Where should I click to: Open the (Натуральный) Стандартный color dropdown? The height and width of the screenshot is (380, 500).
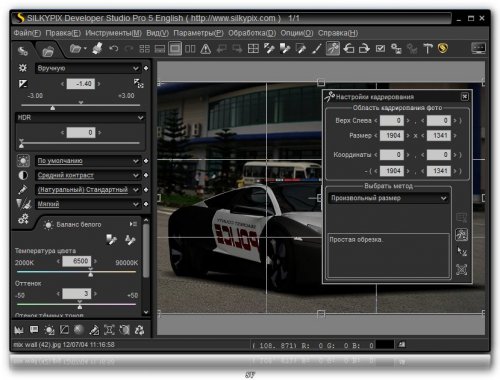[x=87, y=190]
